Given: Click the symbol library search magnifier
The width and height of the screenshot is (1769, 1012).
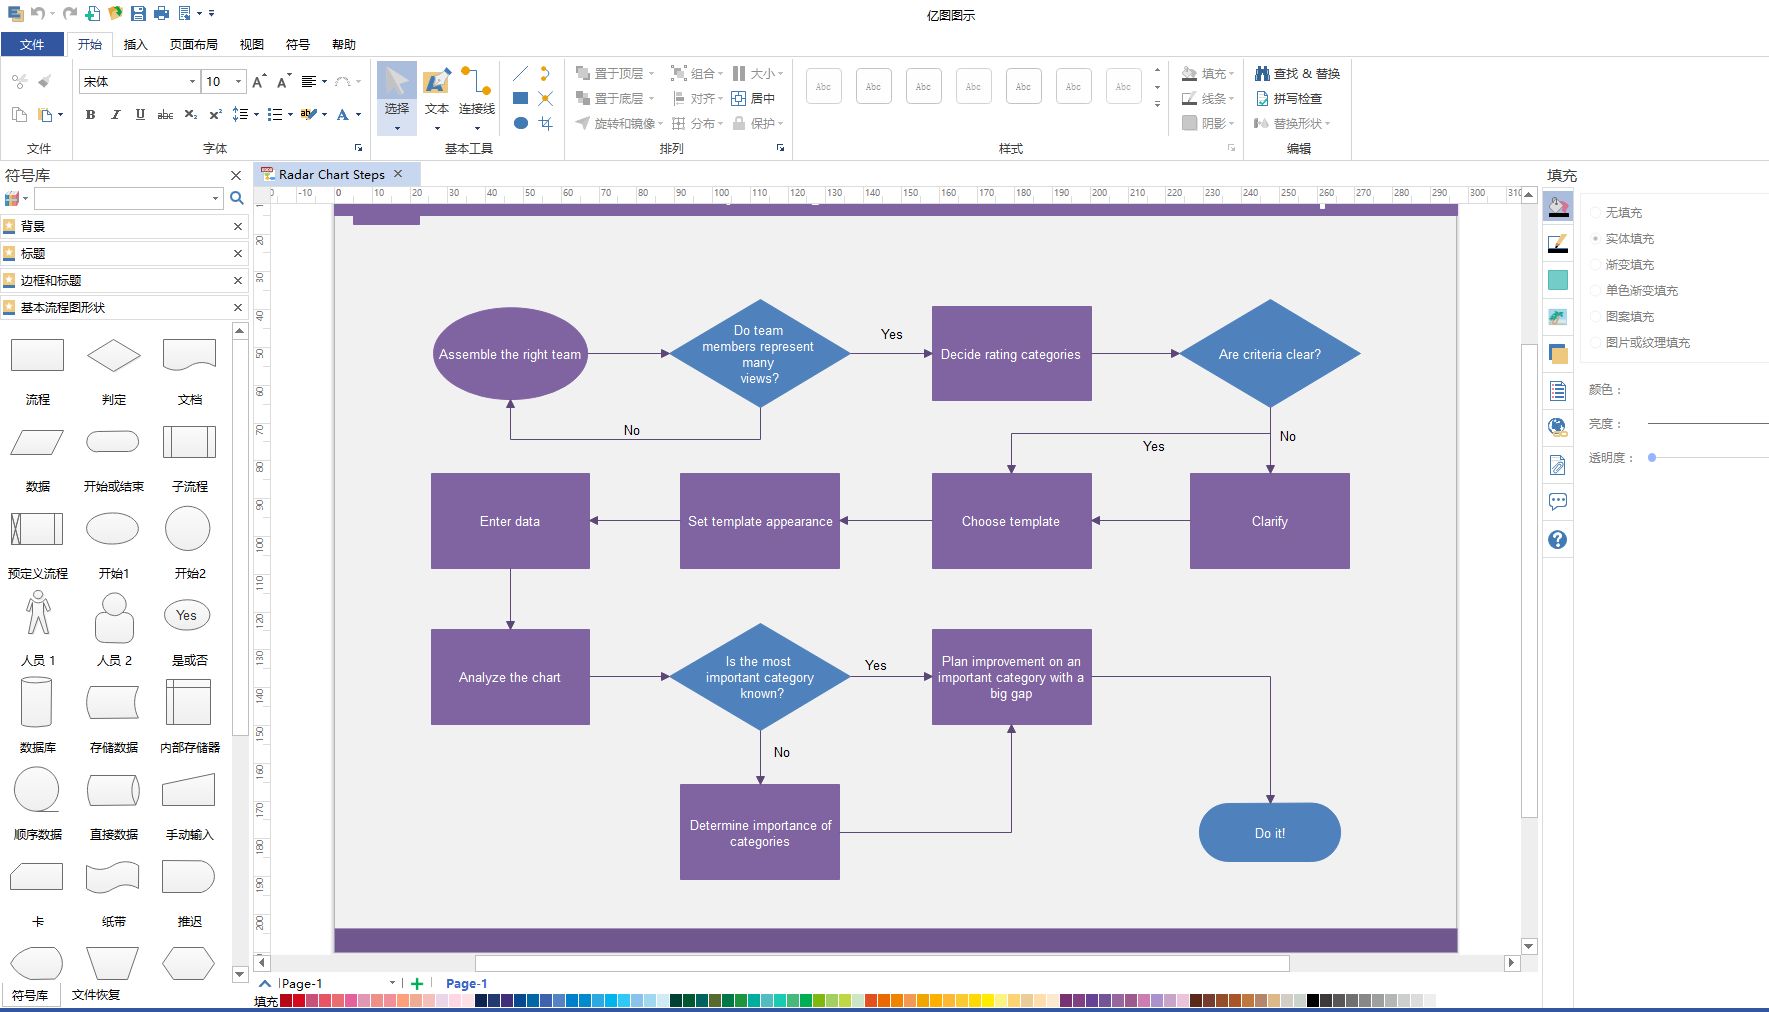Looking at the screenshot, I should (x=237, y=198).
